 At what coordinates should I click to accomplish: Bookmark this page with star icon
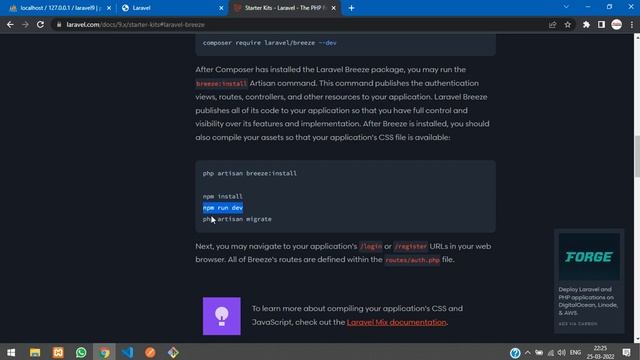568,24
